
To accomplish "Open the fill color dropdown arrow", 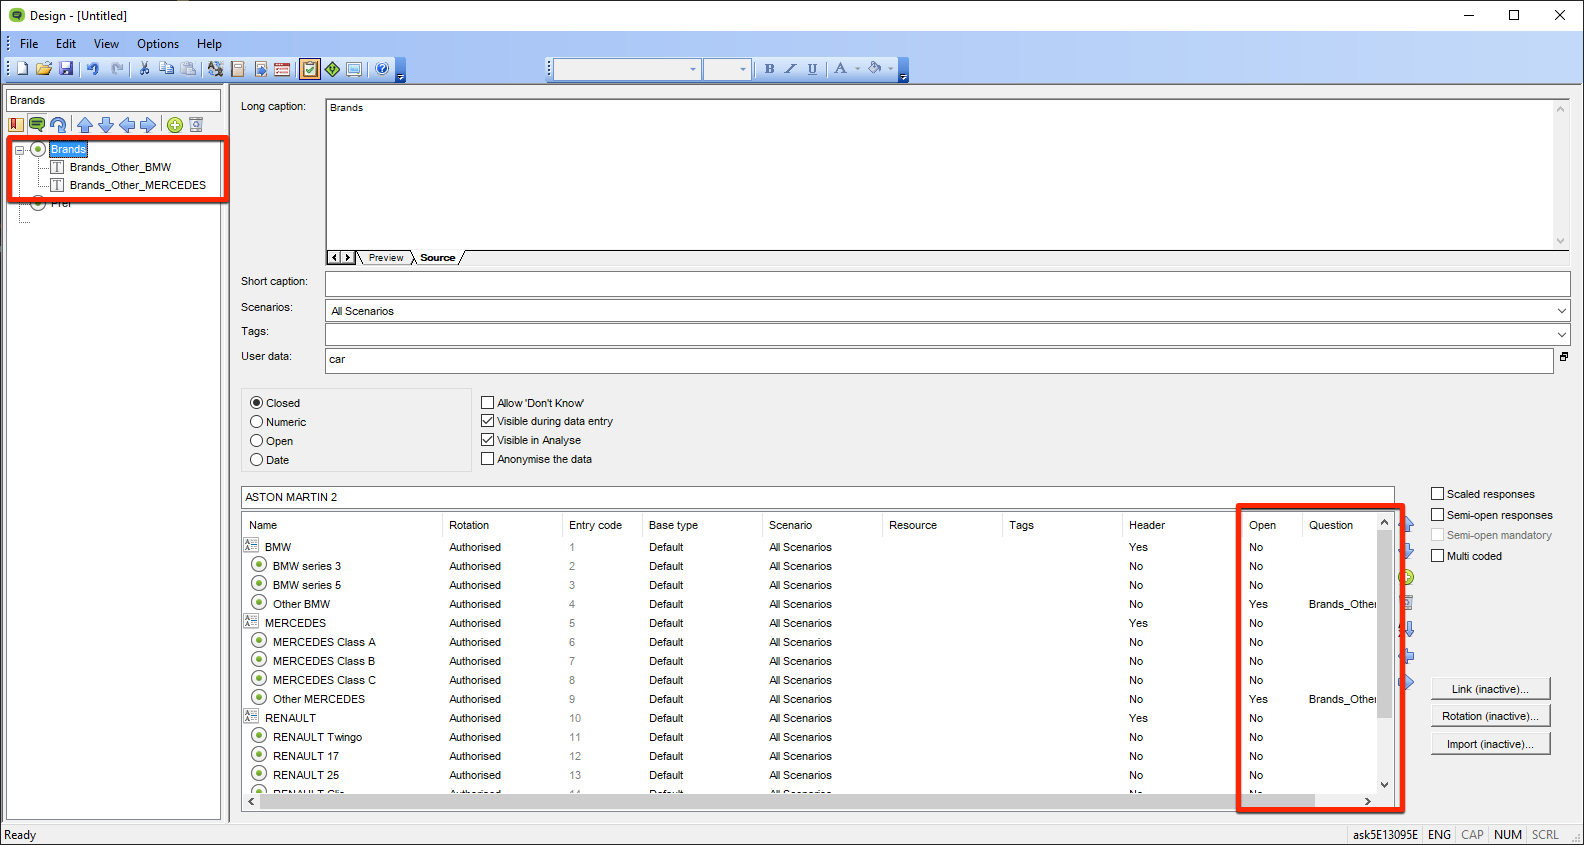I will (891, 69).
